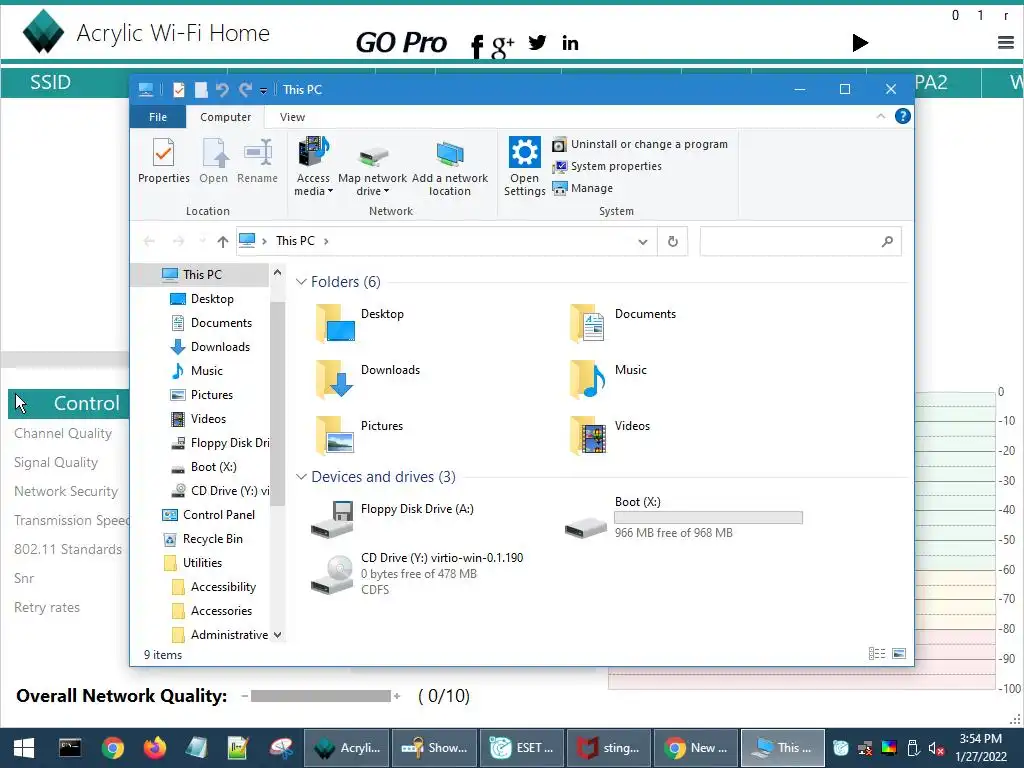Viewport: 1024px width, 768px height.
Task: Collapse the ribbon using the chevron
Action: tap(881, 116)
